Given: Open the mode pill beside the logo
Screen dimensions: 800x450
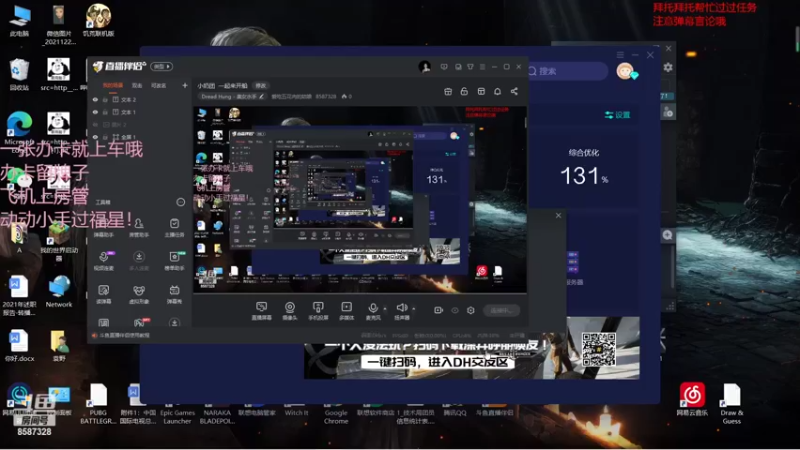Looking at the screenshot, I should [161, 66].
